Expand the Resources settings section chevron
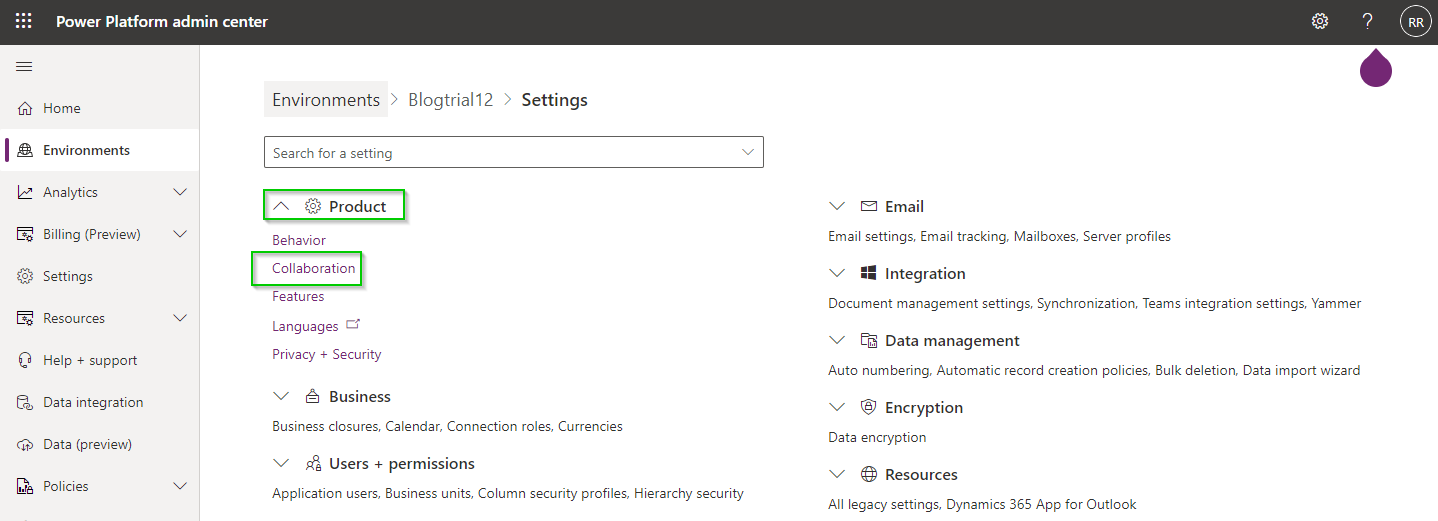 click(x=838, y=474)
